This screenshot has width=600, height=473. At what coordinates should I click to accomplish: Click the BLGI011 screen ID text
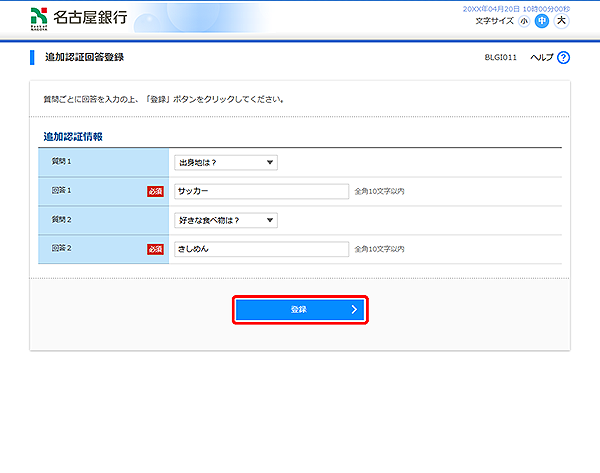pyautogui.click(x=500, y=58)
